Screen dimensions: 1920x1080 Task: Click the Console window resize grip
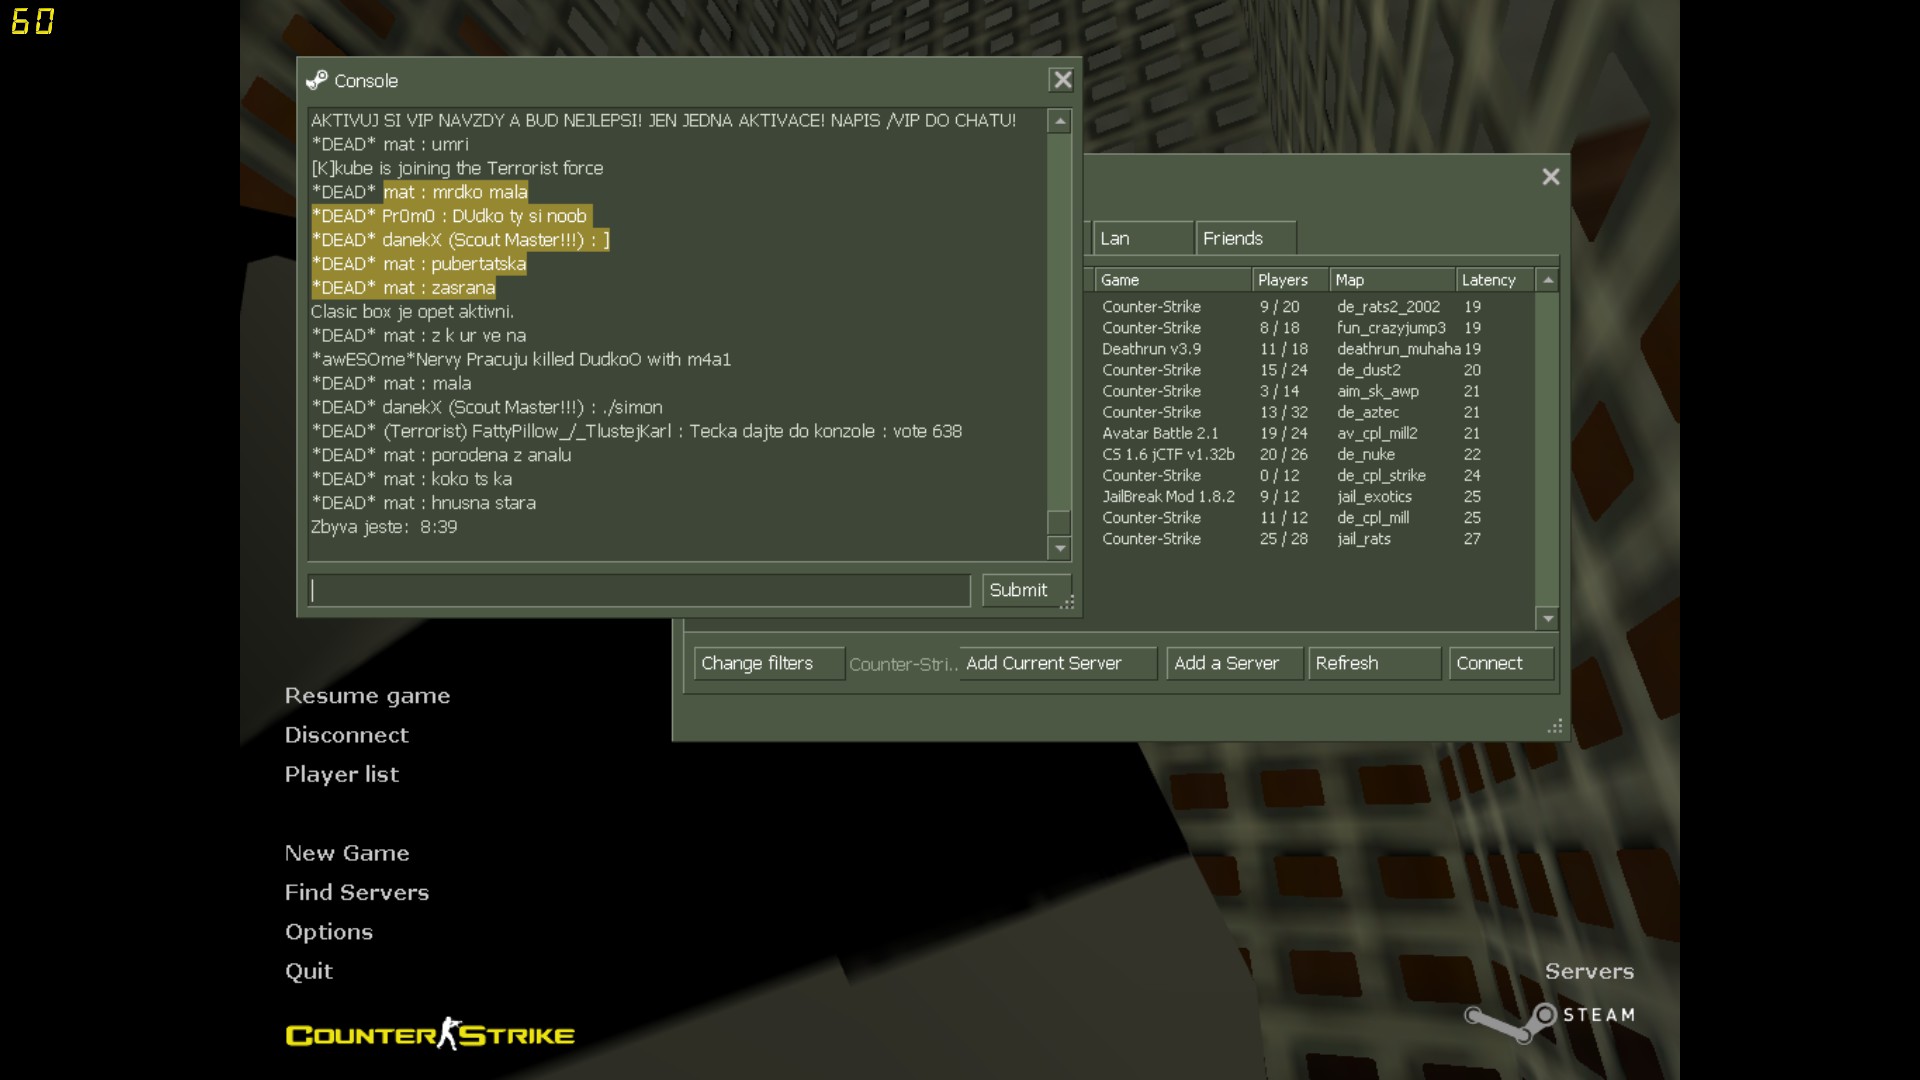[x=1068, y=602]
